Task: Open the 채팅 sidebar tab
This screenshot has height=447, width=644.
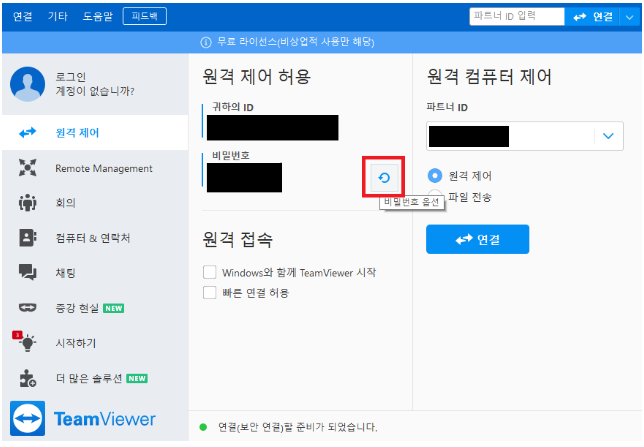Action: (95, 273)
